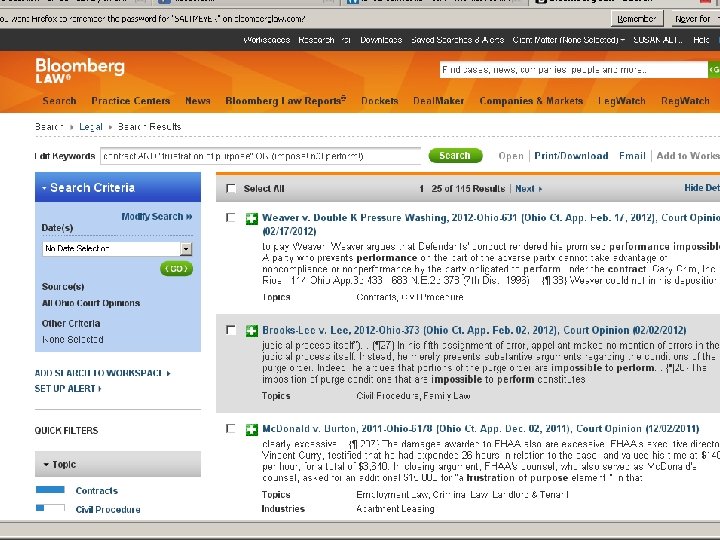Open the News menu
720x540 pixels.
tap(197, 101)
